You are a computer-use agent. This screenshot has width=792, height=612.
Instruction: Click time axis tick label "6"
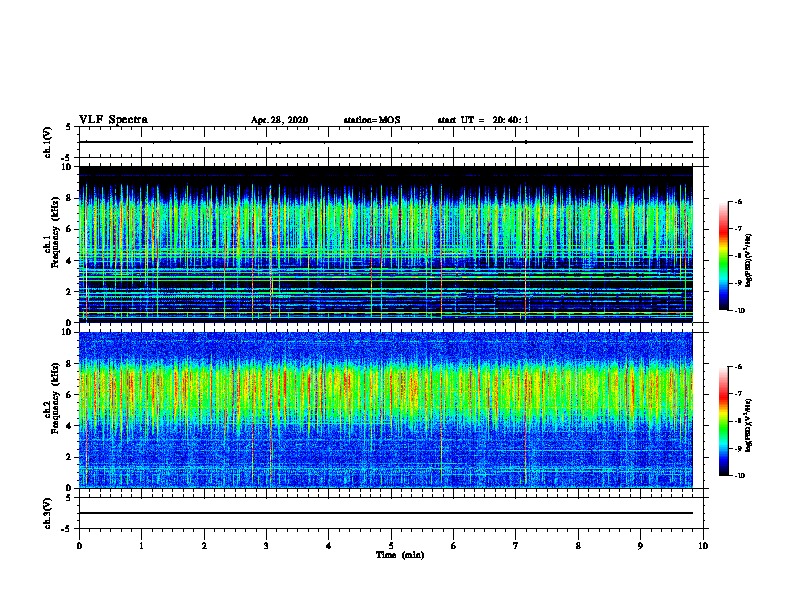(x=454, y=546)
